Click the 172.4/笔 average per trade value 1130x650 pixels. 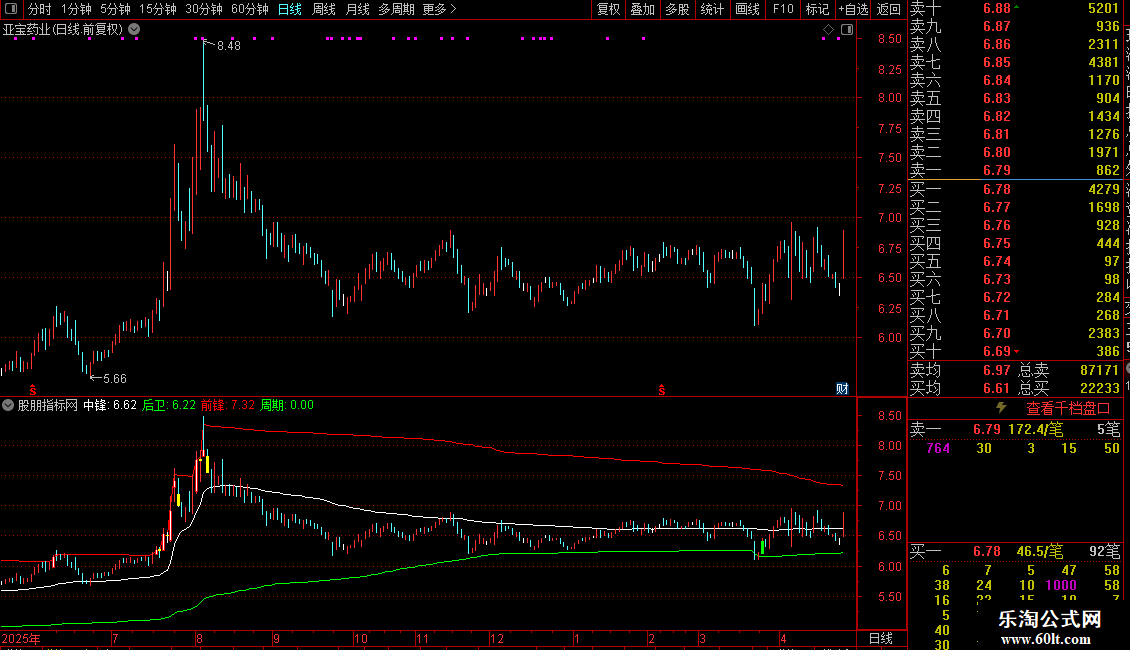(x=1036, y=429)
